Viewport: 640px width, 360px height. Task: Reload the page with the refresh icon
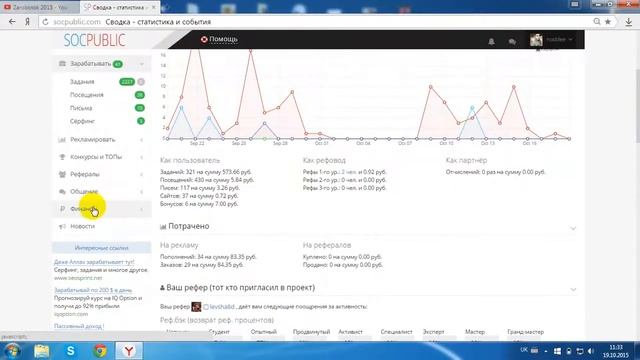(x=45, y=22)
